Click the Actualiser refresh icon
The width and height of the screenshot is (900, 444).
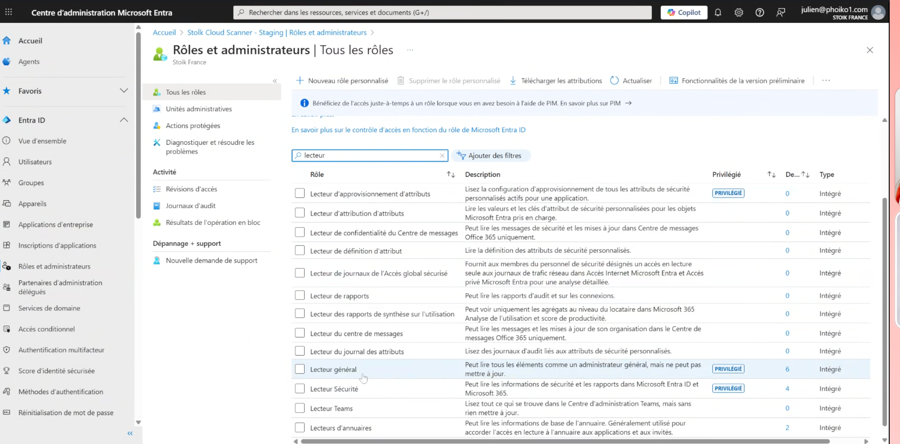click(615, 81)
